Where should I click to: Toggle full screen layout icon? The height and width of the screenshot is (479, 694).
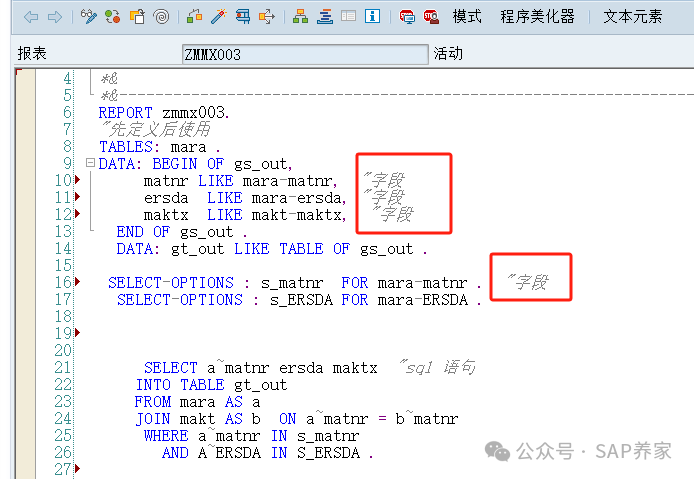[x=349, y=17]
